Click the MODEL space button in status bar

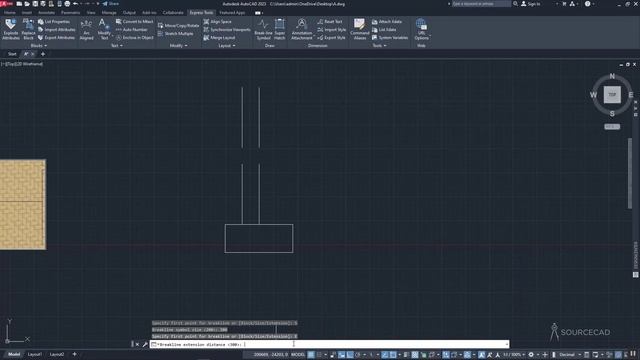[x=298, y=355]
